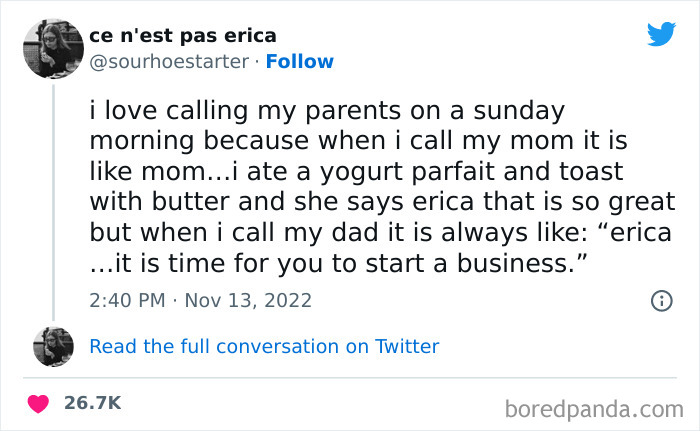Screen dimensions: 700x431
Task: Click the vertical thread line between avatars
Action: 52,200
